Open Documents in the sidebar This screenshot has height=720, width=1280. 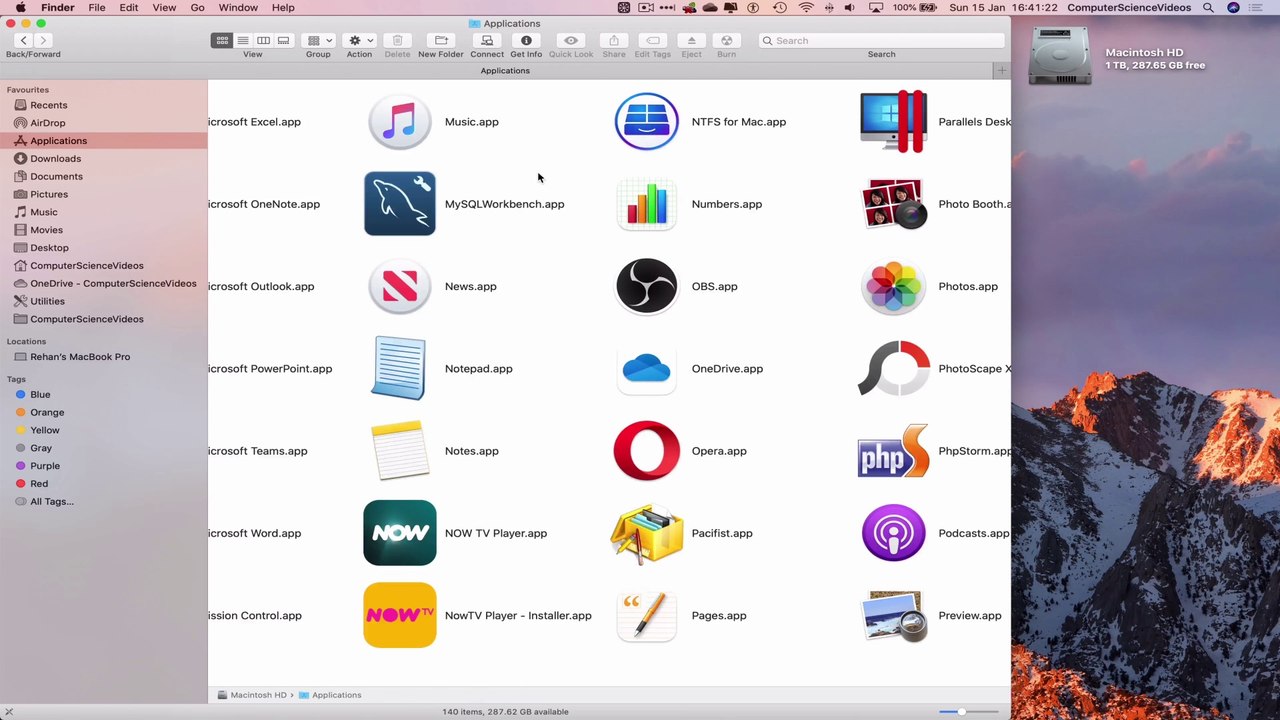[x=56, y=177]
